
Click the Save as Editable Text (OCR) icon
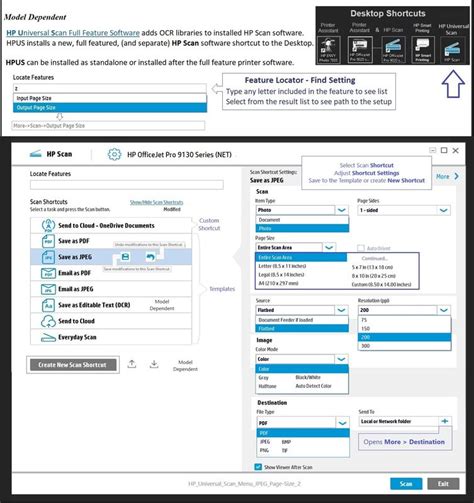coord(48,305)
